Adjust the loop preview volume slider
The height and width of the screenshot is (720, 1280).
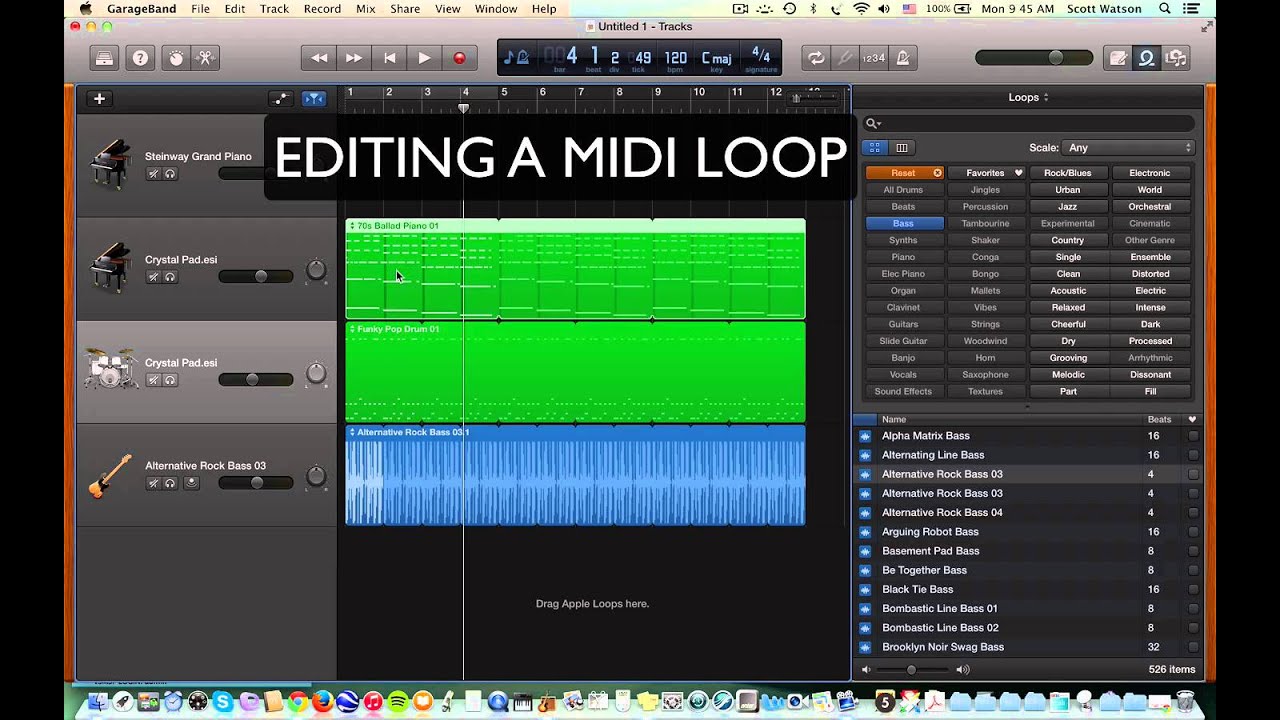pos(913,670)
